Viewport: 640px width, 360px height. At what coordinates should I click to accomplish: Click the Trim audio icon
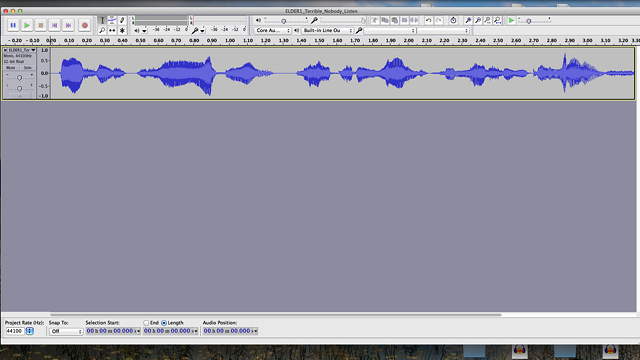404,20
